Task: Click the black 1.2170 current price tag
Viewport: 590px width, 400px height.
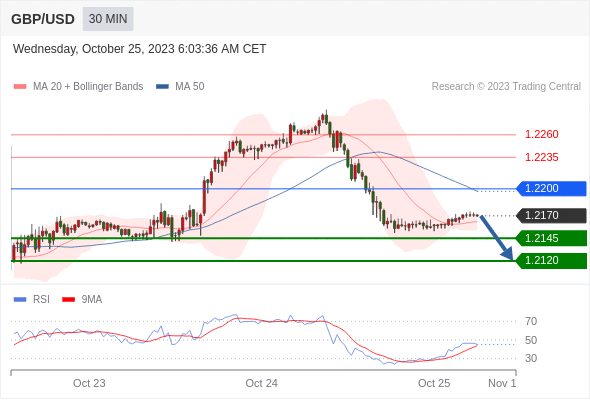Action: 551,216
